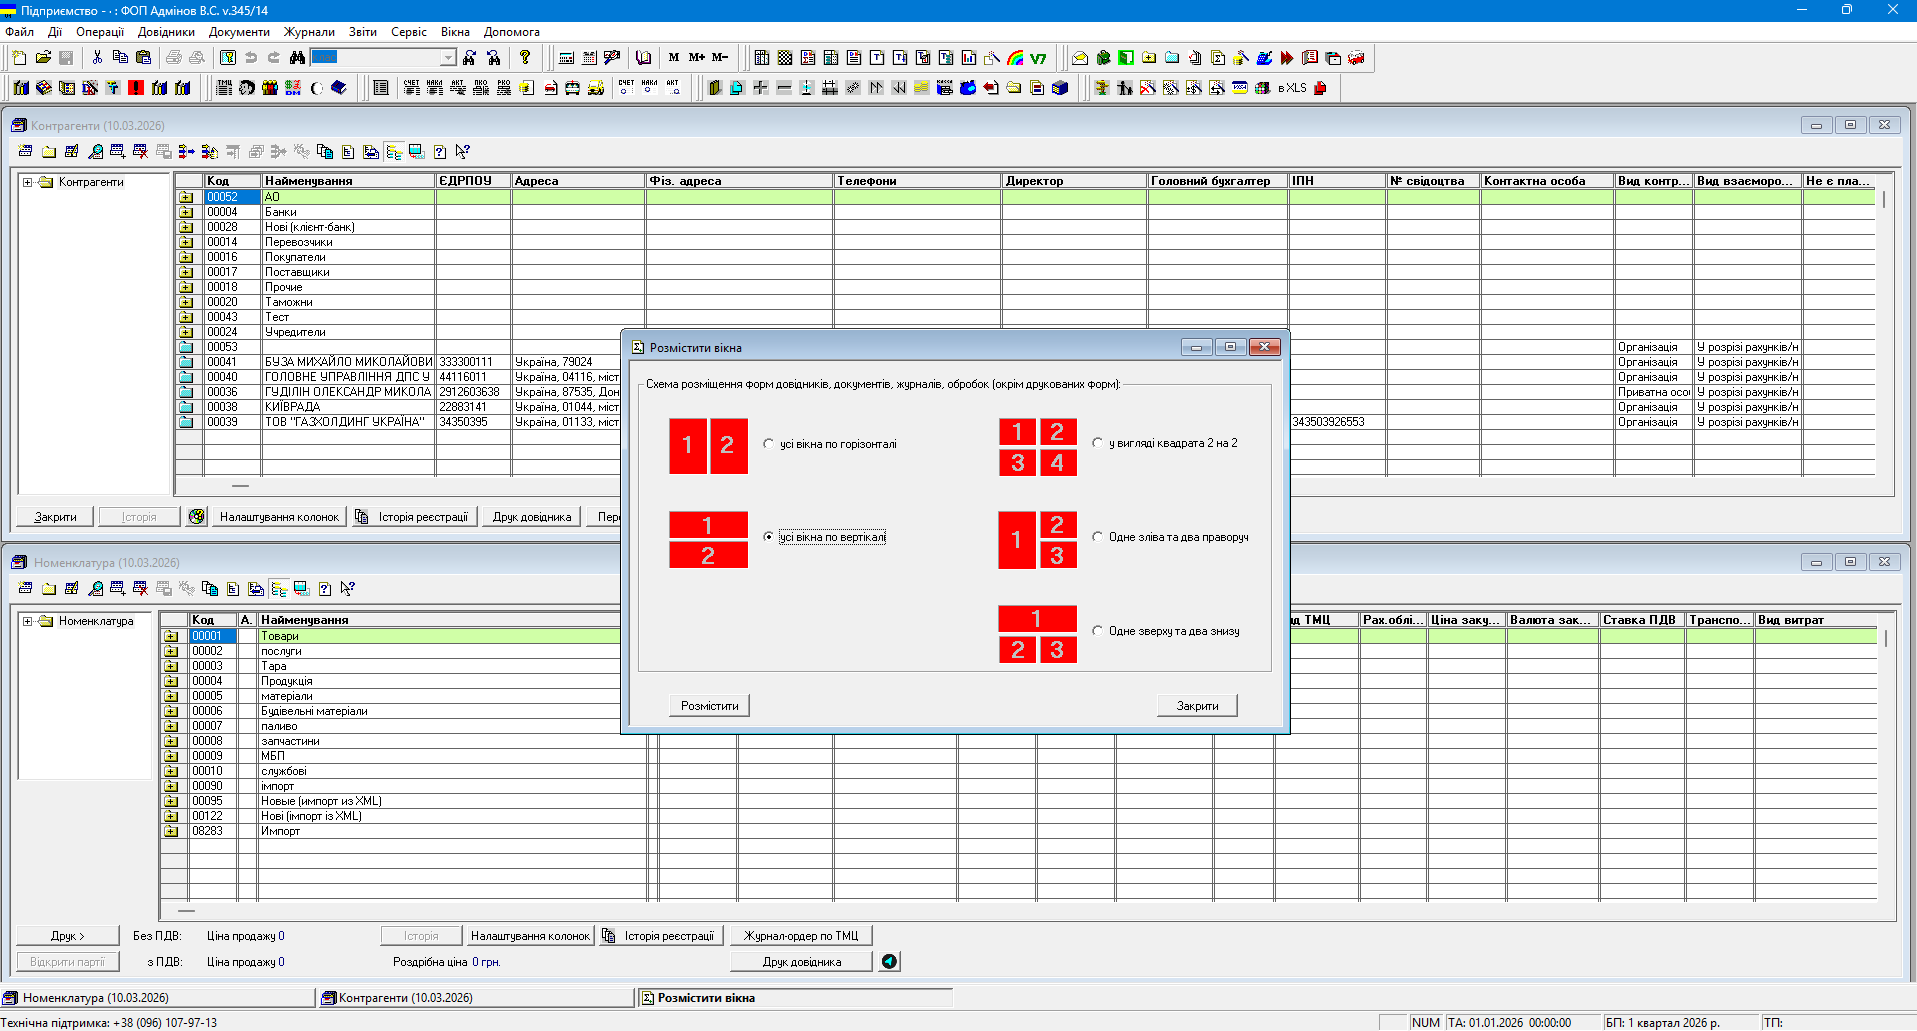
Task: Select 'Одне зверху та два знизу' option
Action: point(1097,631)
